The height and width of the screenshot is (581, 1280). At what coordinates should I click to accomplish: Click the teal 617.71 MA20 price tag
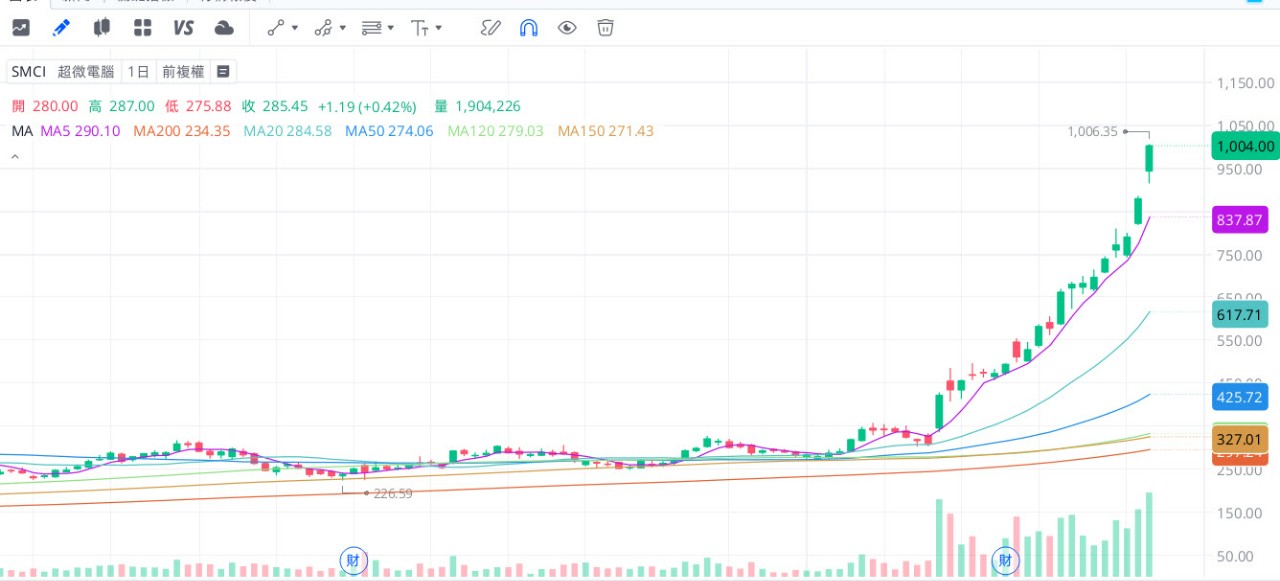coord(1240,314)
